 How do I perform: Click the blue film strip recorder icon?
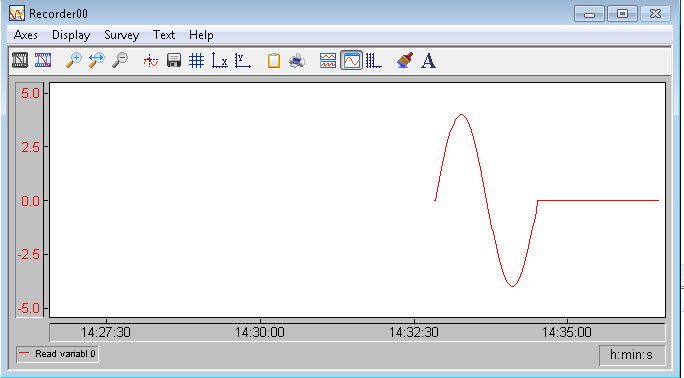[x=43, y=60]
